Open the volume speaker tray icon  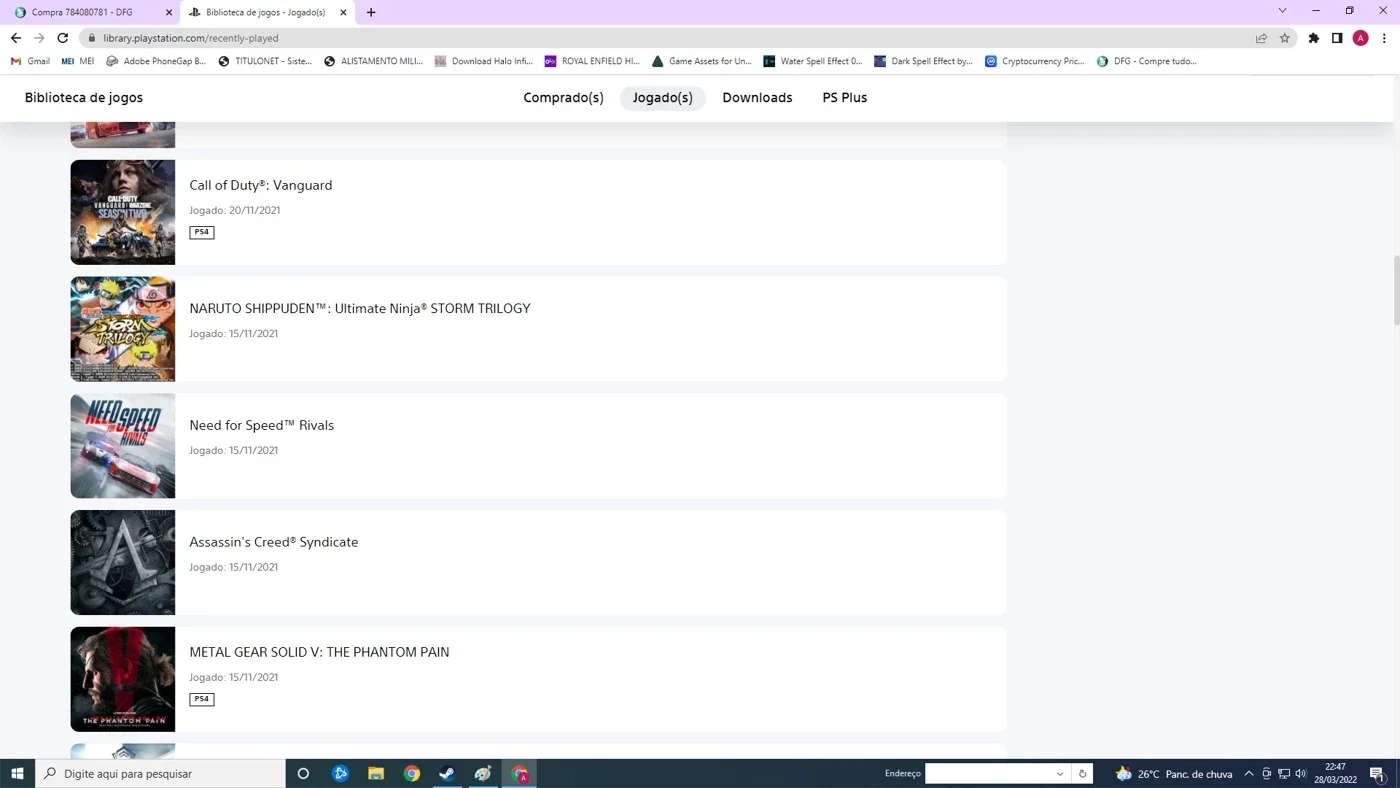click(1301, 774)
